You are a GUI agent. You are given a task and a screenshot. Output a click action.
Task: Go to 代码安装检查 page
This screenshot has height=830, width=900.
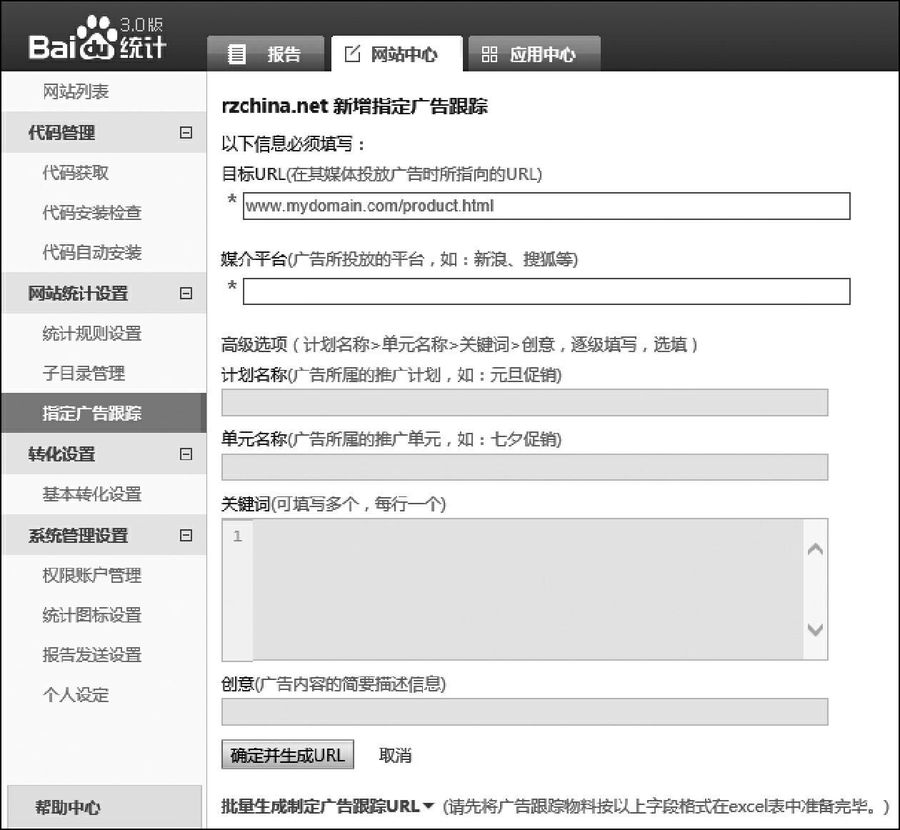(92, 212)
